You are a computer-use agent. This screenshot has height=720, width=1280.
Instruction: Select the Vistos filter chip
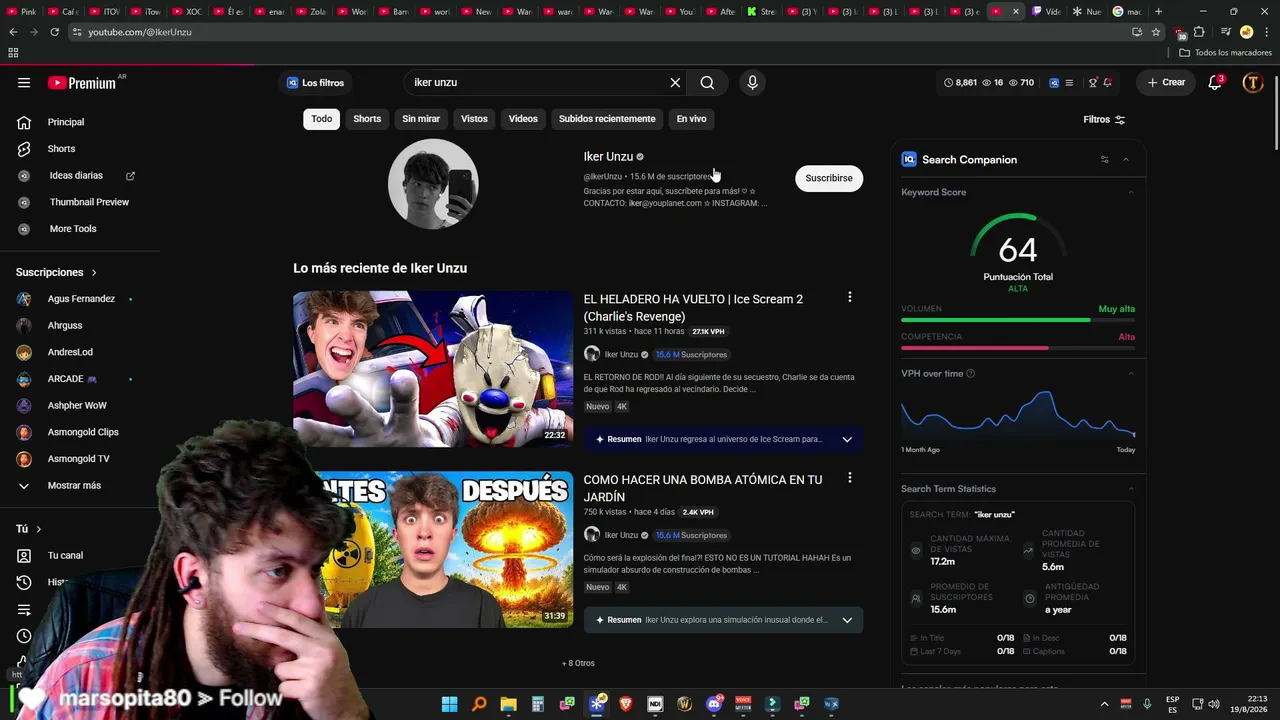pyautogui.click(x=474, y=119)
